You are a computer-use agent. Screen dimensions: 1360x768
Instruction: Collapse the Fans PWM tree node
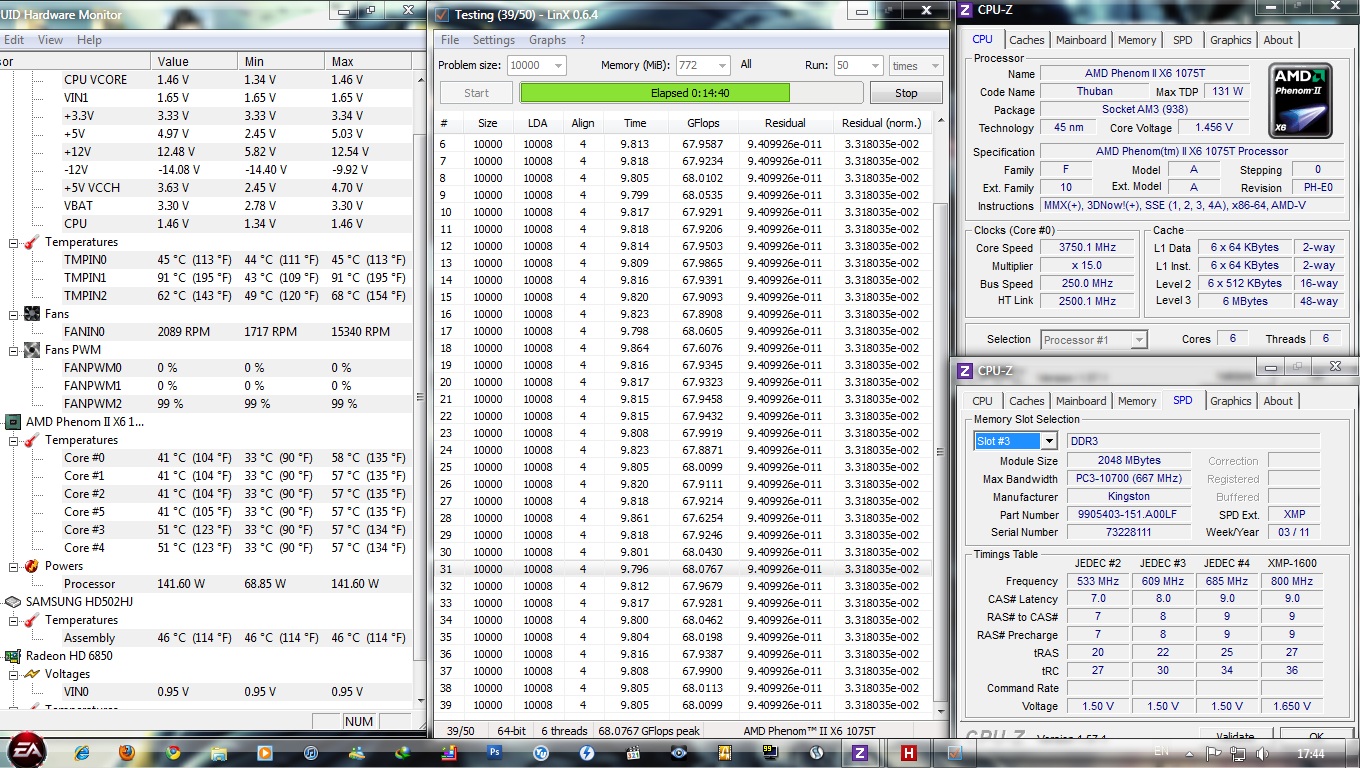click(15, 350)
